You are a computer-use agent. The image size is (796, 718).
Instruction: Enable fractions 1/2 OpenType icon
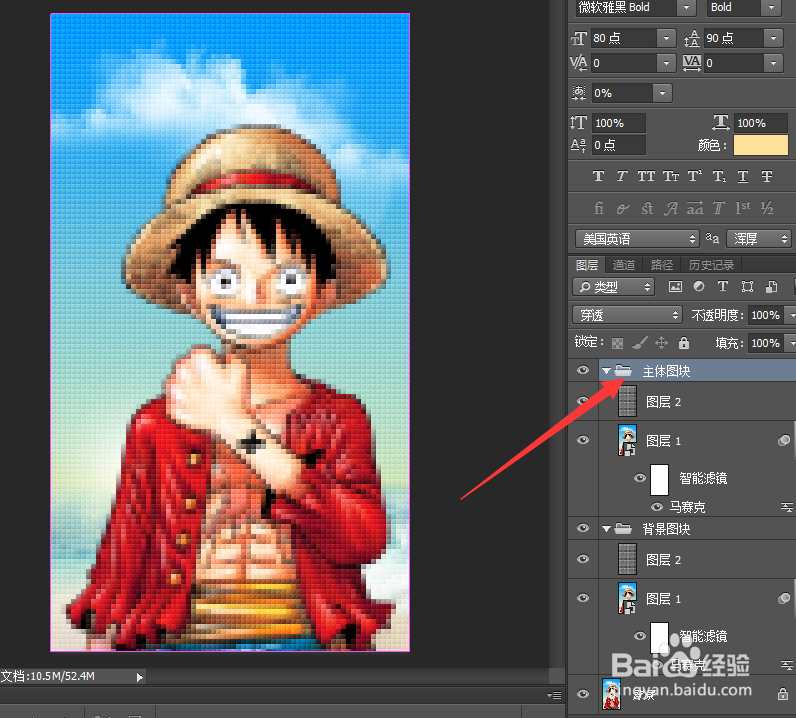pyautogui.click(x=767, y=208)
